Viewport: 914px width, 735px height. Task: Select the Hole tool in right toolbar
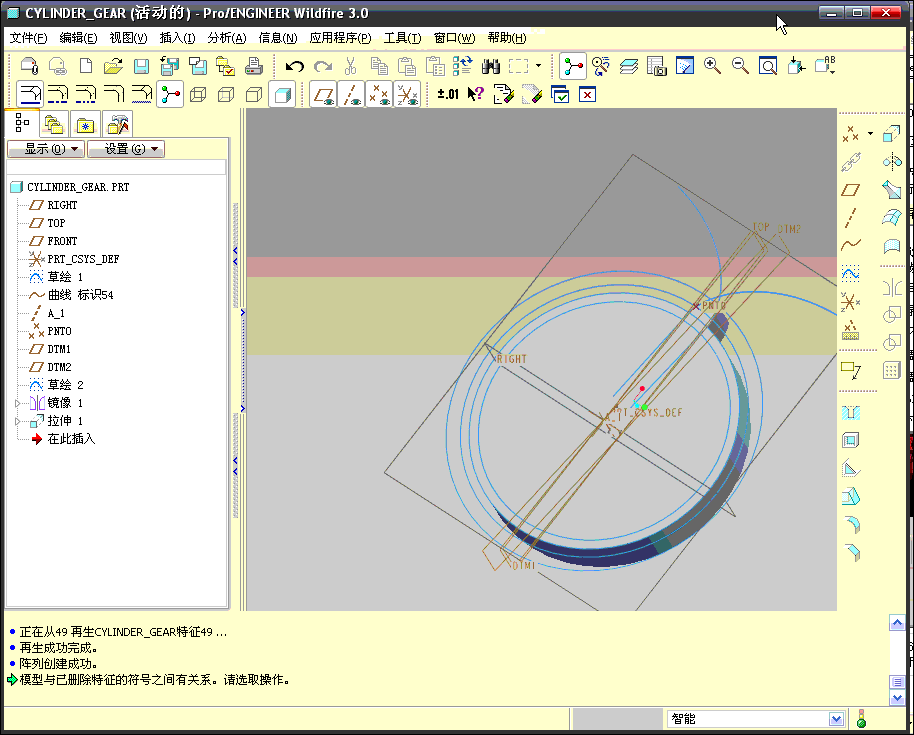[850, 413]
